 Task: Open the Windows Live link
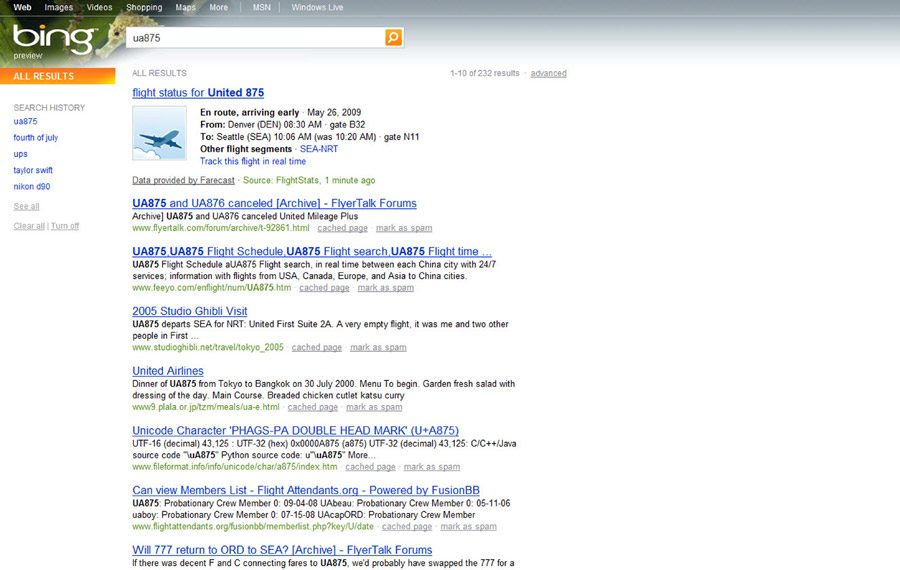(x=317, y=7)
